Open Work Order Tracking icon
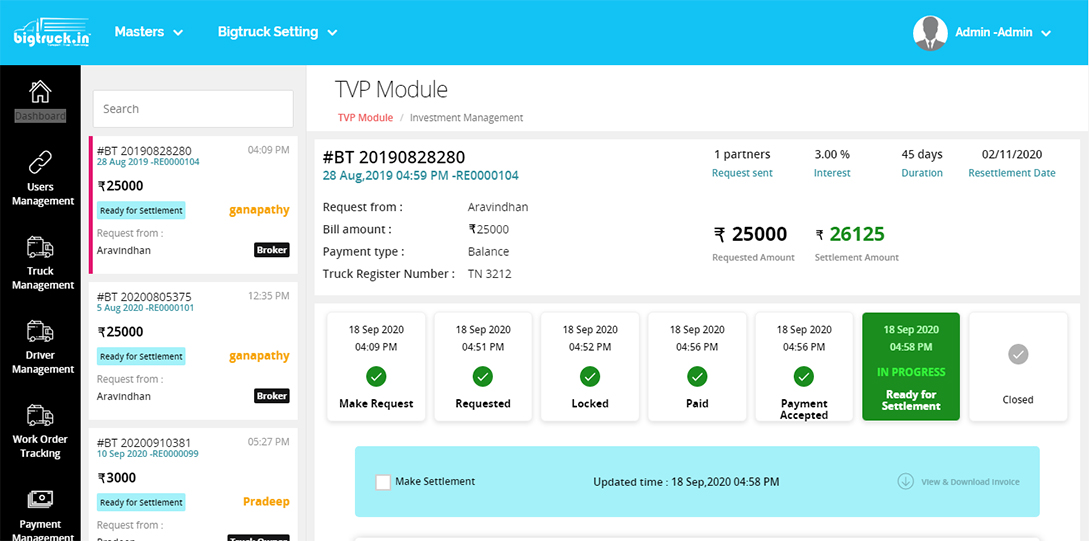The image size is (1089, 541). 41,415
